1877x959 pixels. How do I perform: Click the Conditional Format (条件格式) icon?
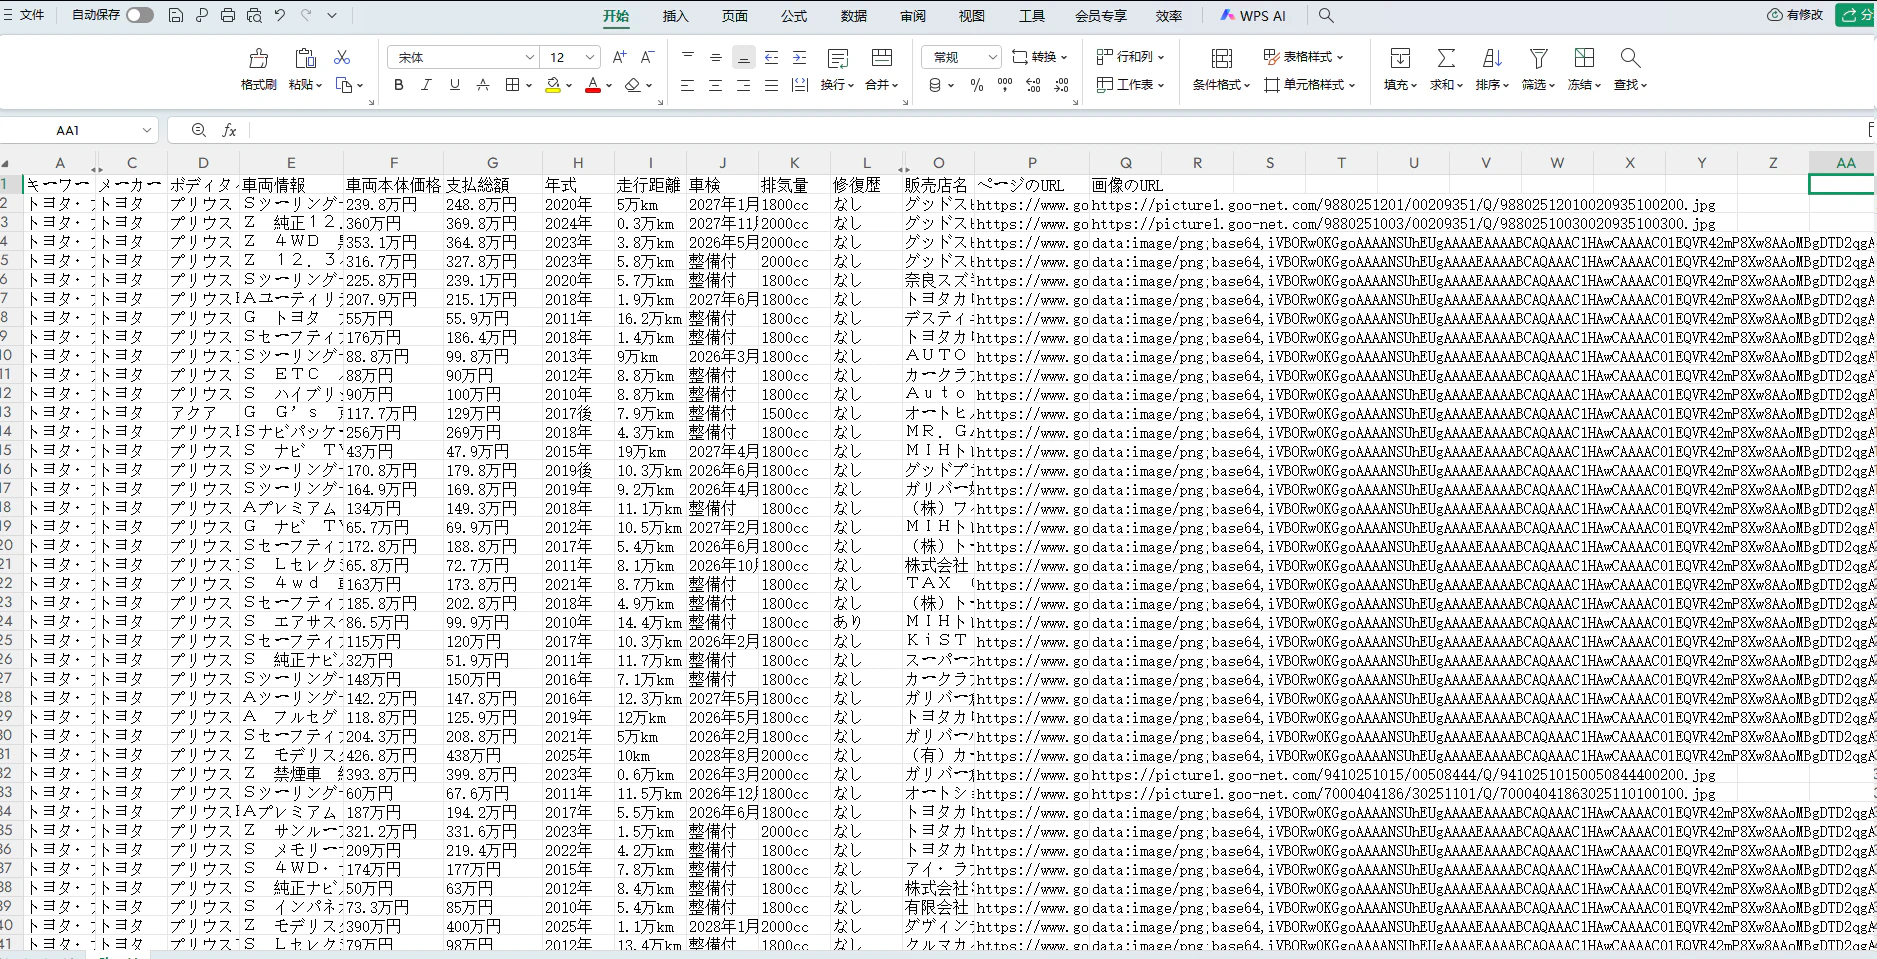click(1221, 58)
